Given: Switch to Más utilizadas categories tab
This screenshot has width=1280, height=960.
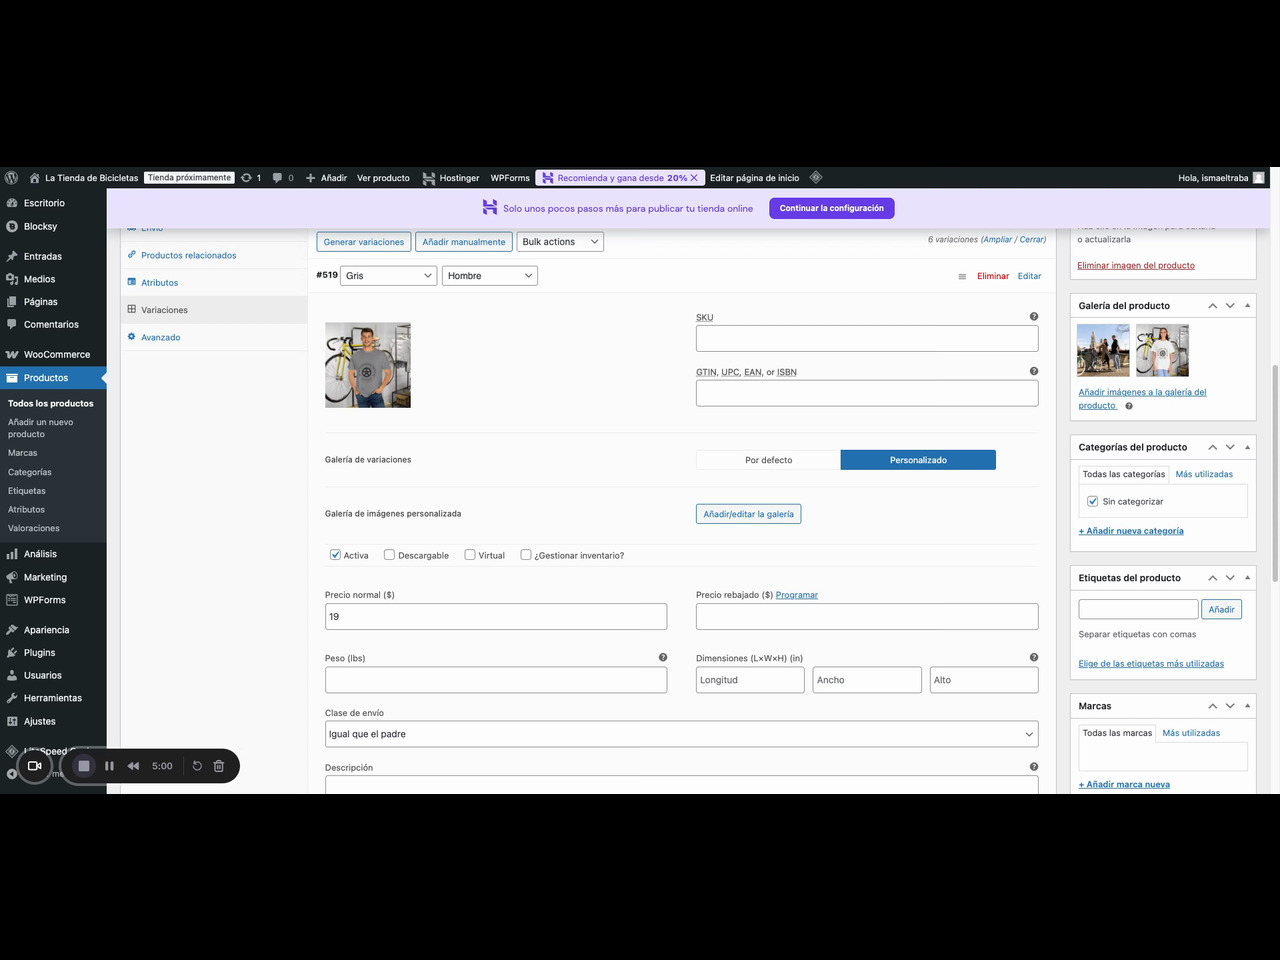Looking at the screenshot, I should click(x=1204, y=474).
